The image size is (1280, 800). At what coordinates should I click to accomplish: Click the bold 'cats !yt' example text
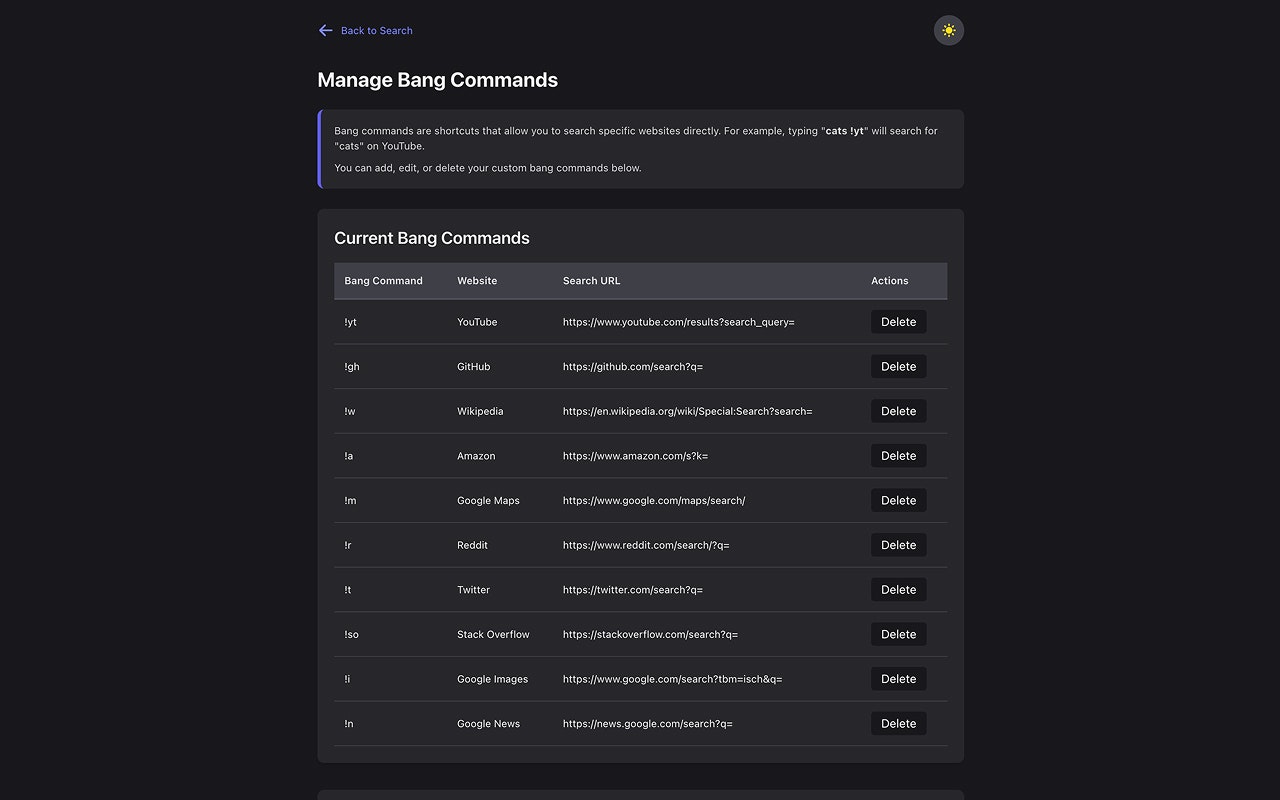(x=845, y=131)
